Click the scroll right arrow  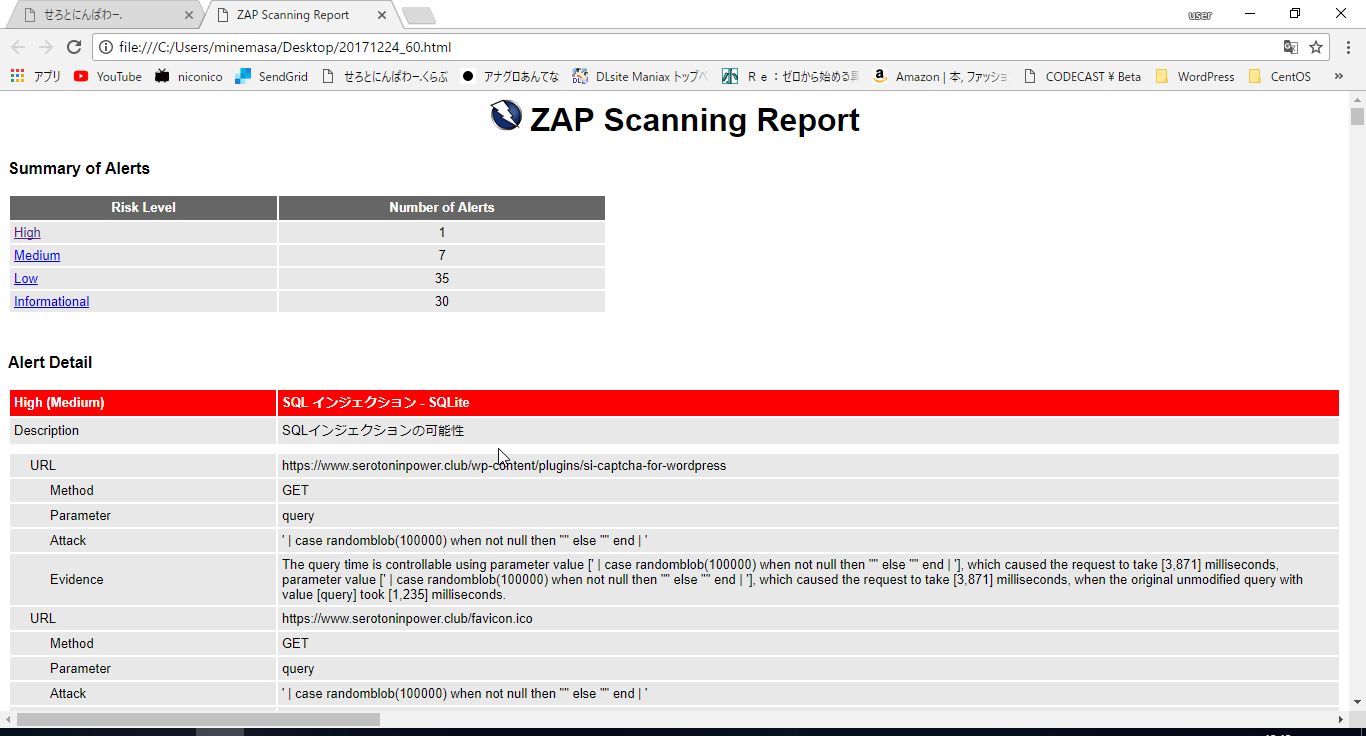1341,719
